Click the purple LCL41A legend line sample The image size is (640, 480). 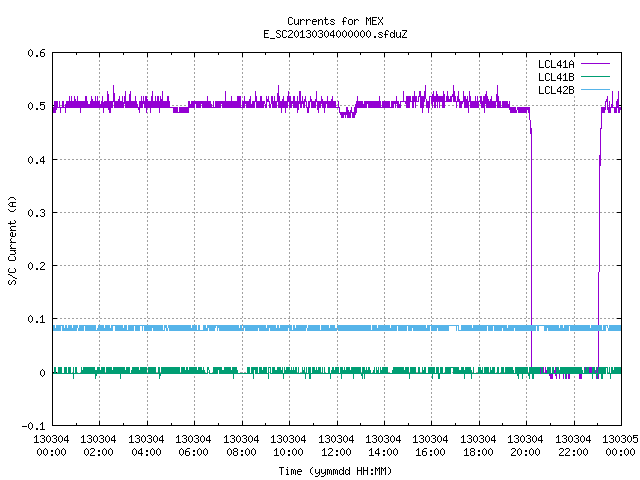click(x=595, y=64)
